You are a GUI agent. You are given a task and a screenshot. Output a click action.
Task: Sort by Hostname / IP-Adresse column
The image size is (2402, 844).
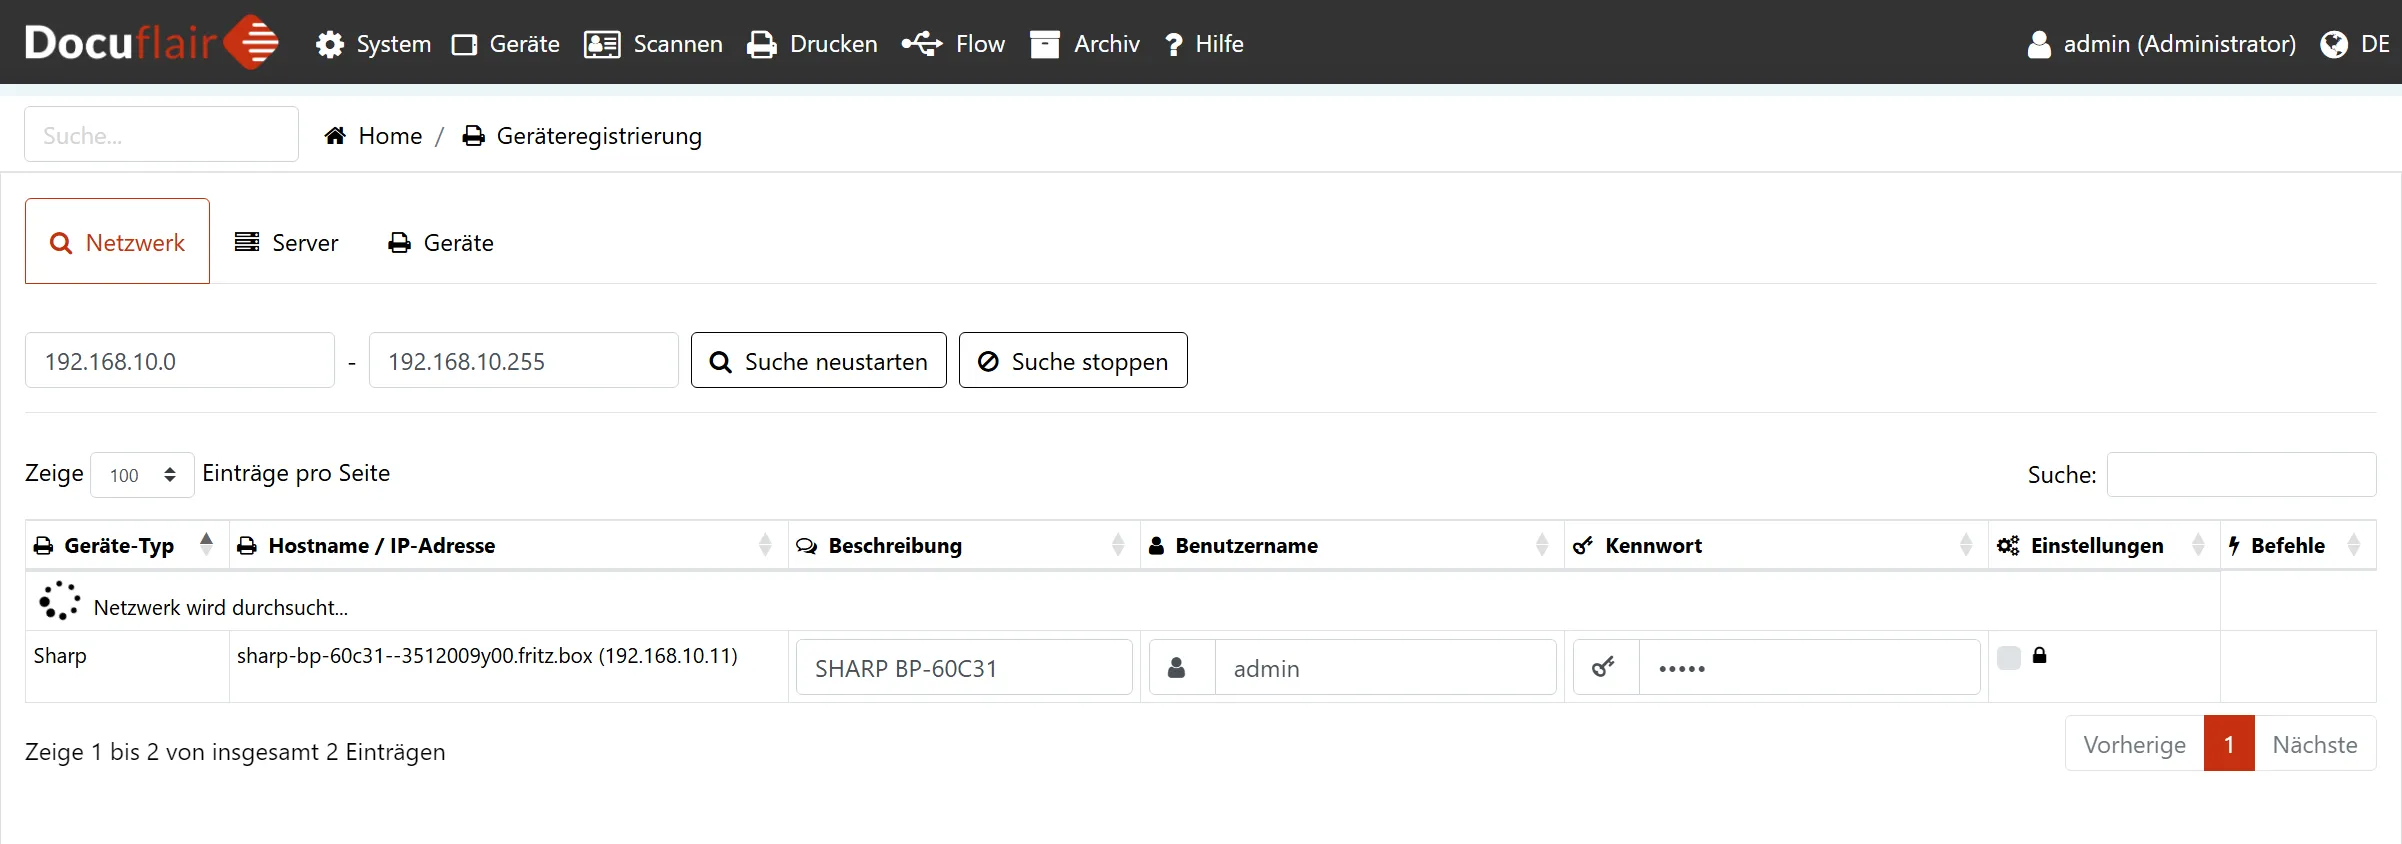(381, 546)
